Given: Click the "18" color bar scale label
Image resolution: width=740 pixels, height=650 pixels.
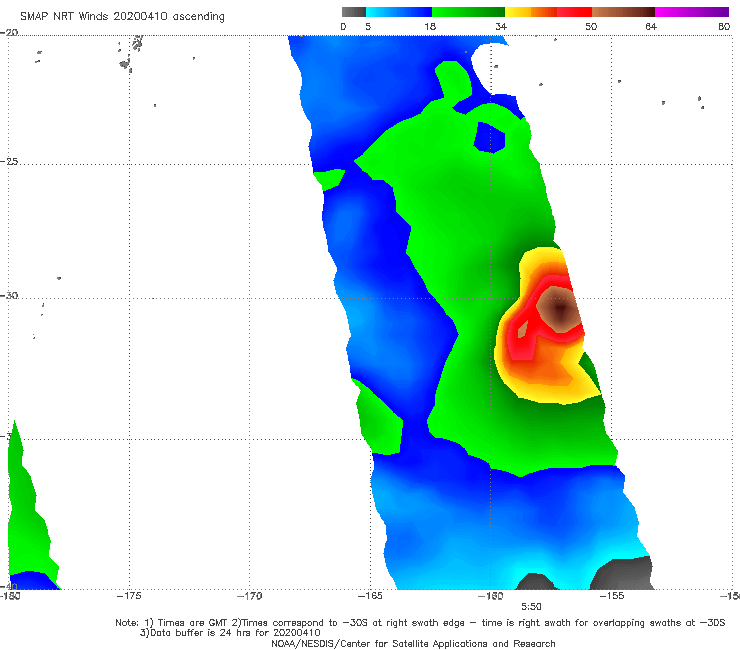Looking at the screenshot, I should point(430,26).
